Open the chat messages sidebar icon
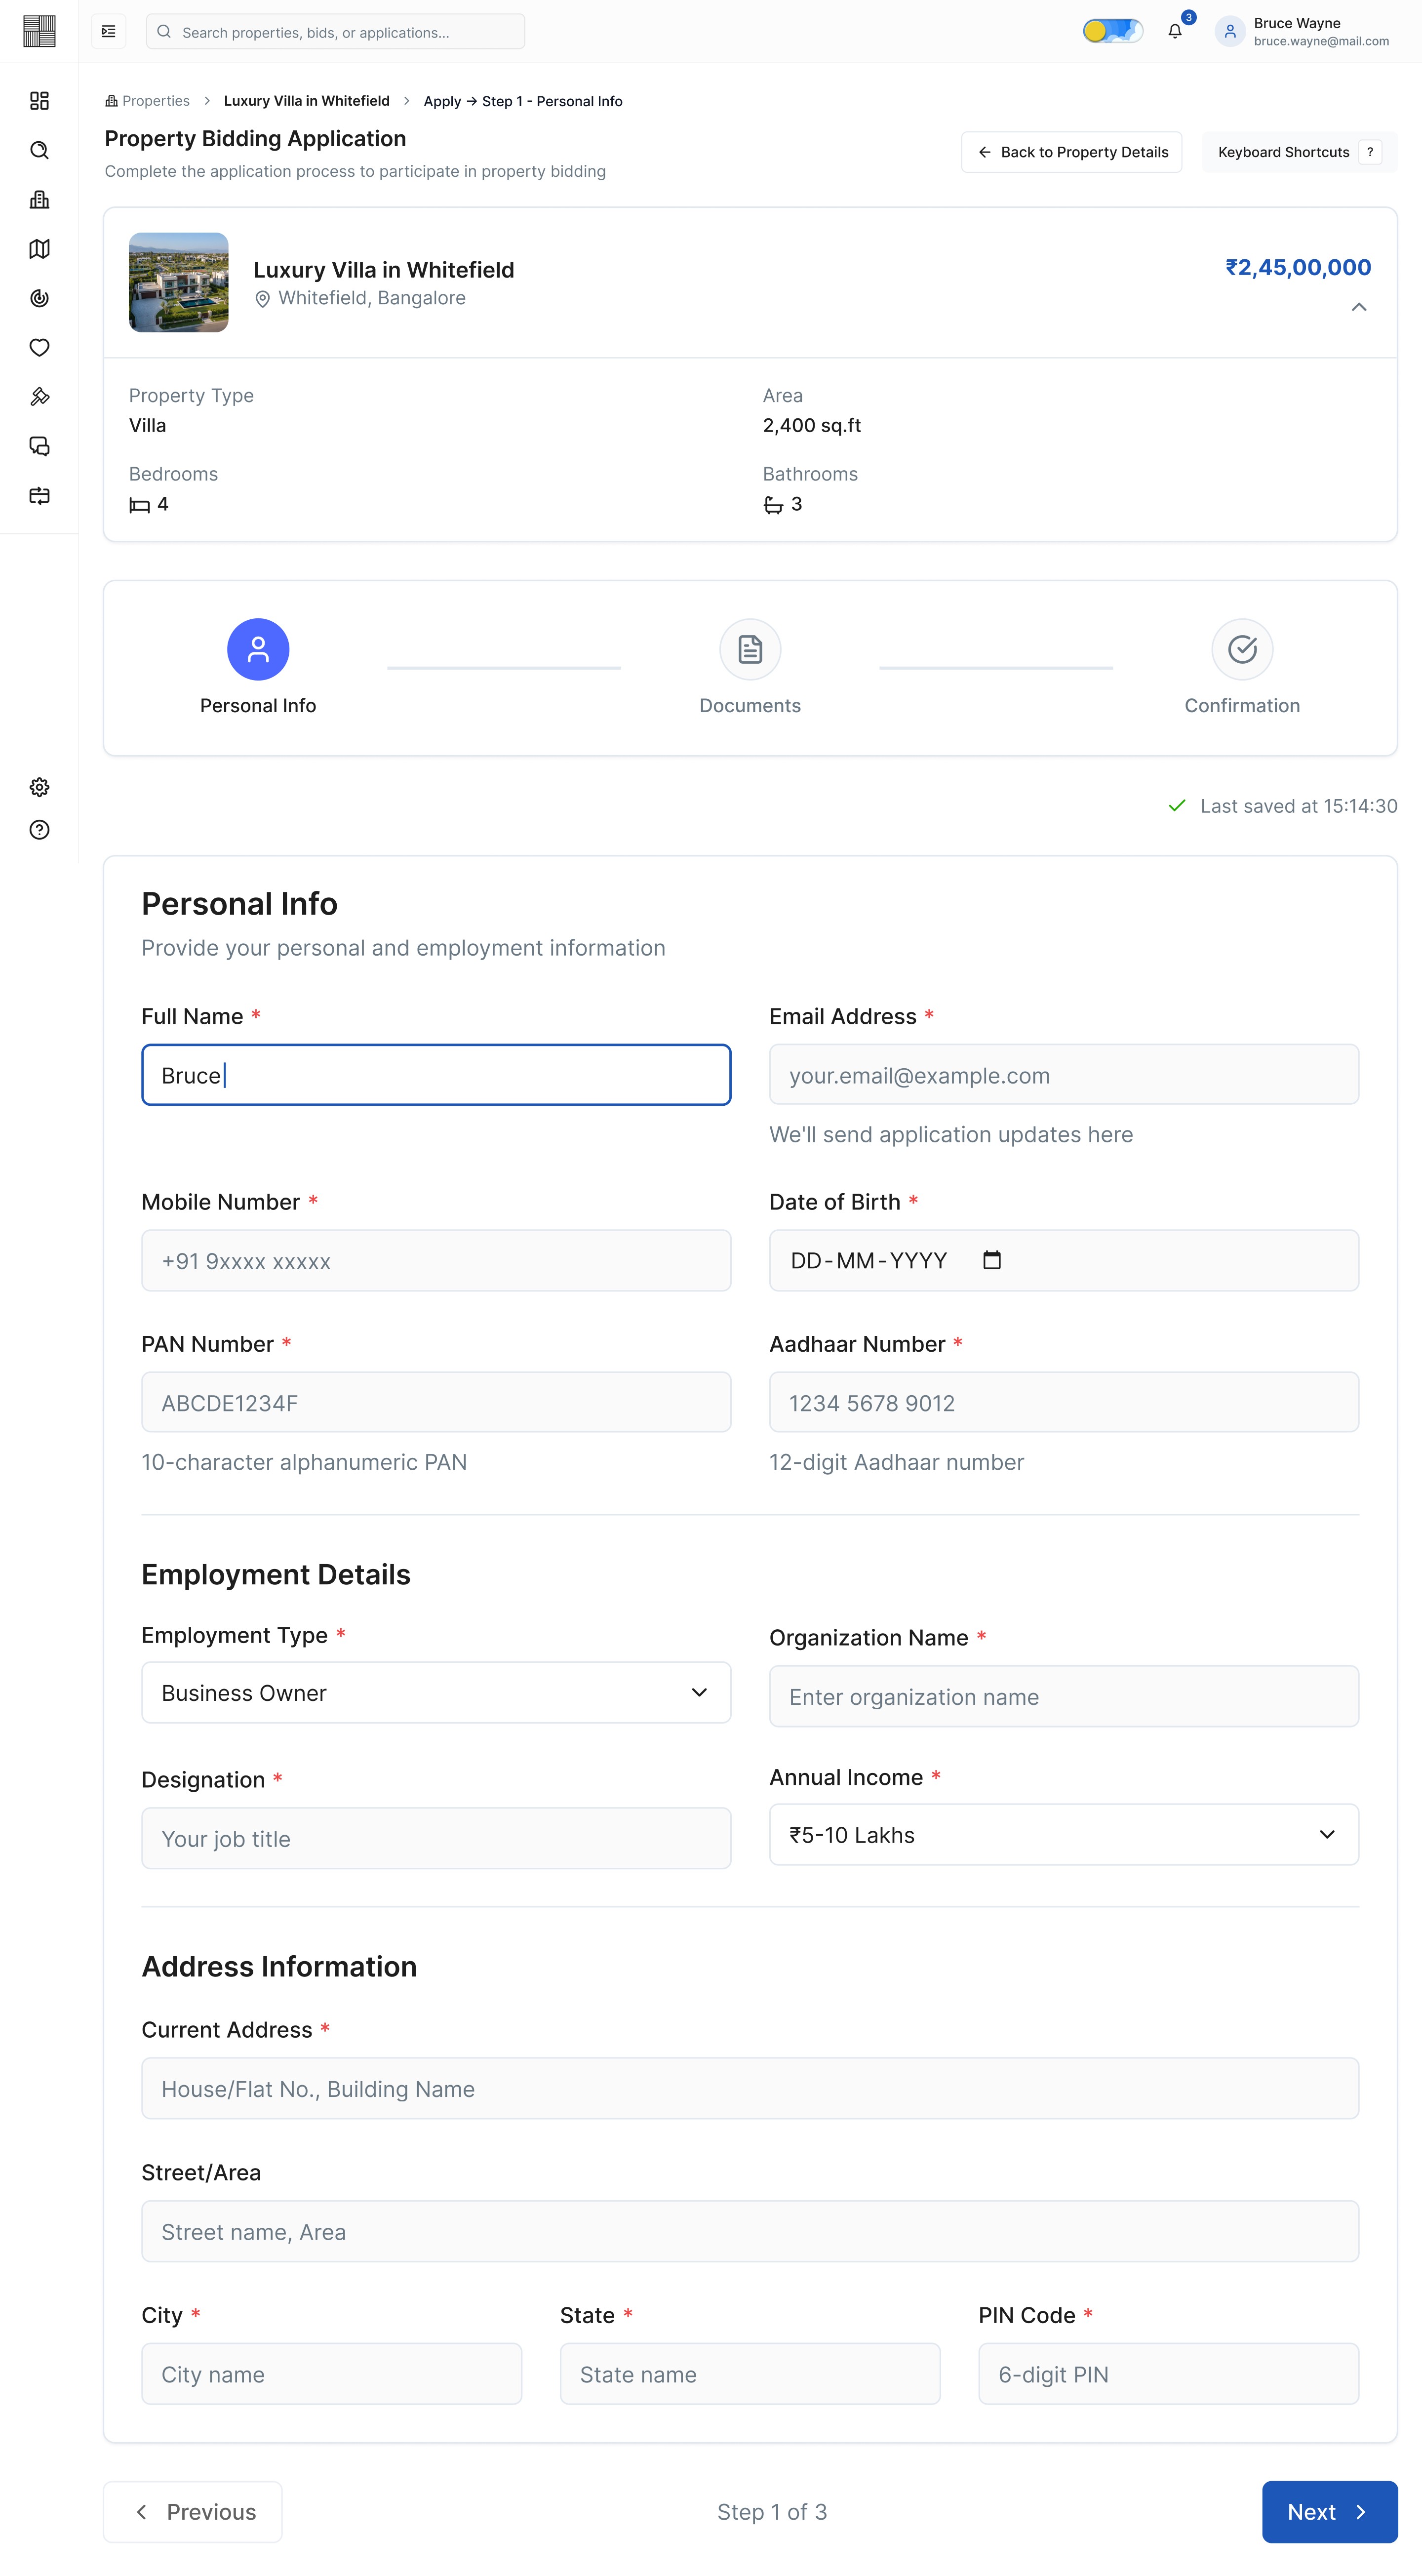This screenshot has height=2576, width=1422. click(x=39, y=446)
